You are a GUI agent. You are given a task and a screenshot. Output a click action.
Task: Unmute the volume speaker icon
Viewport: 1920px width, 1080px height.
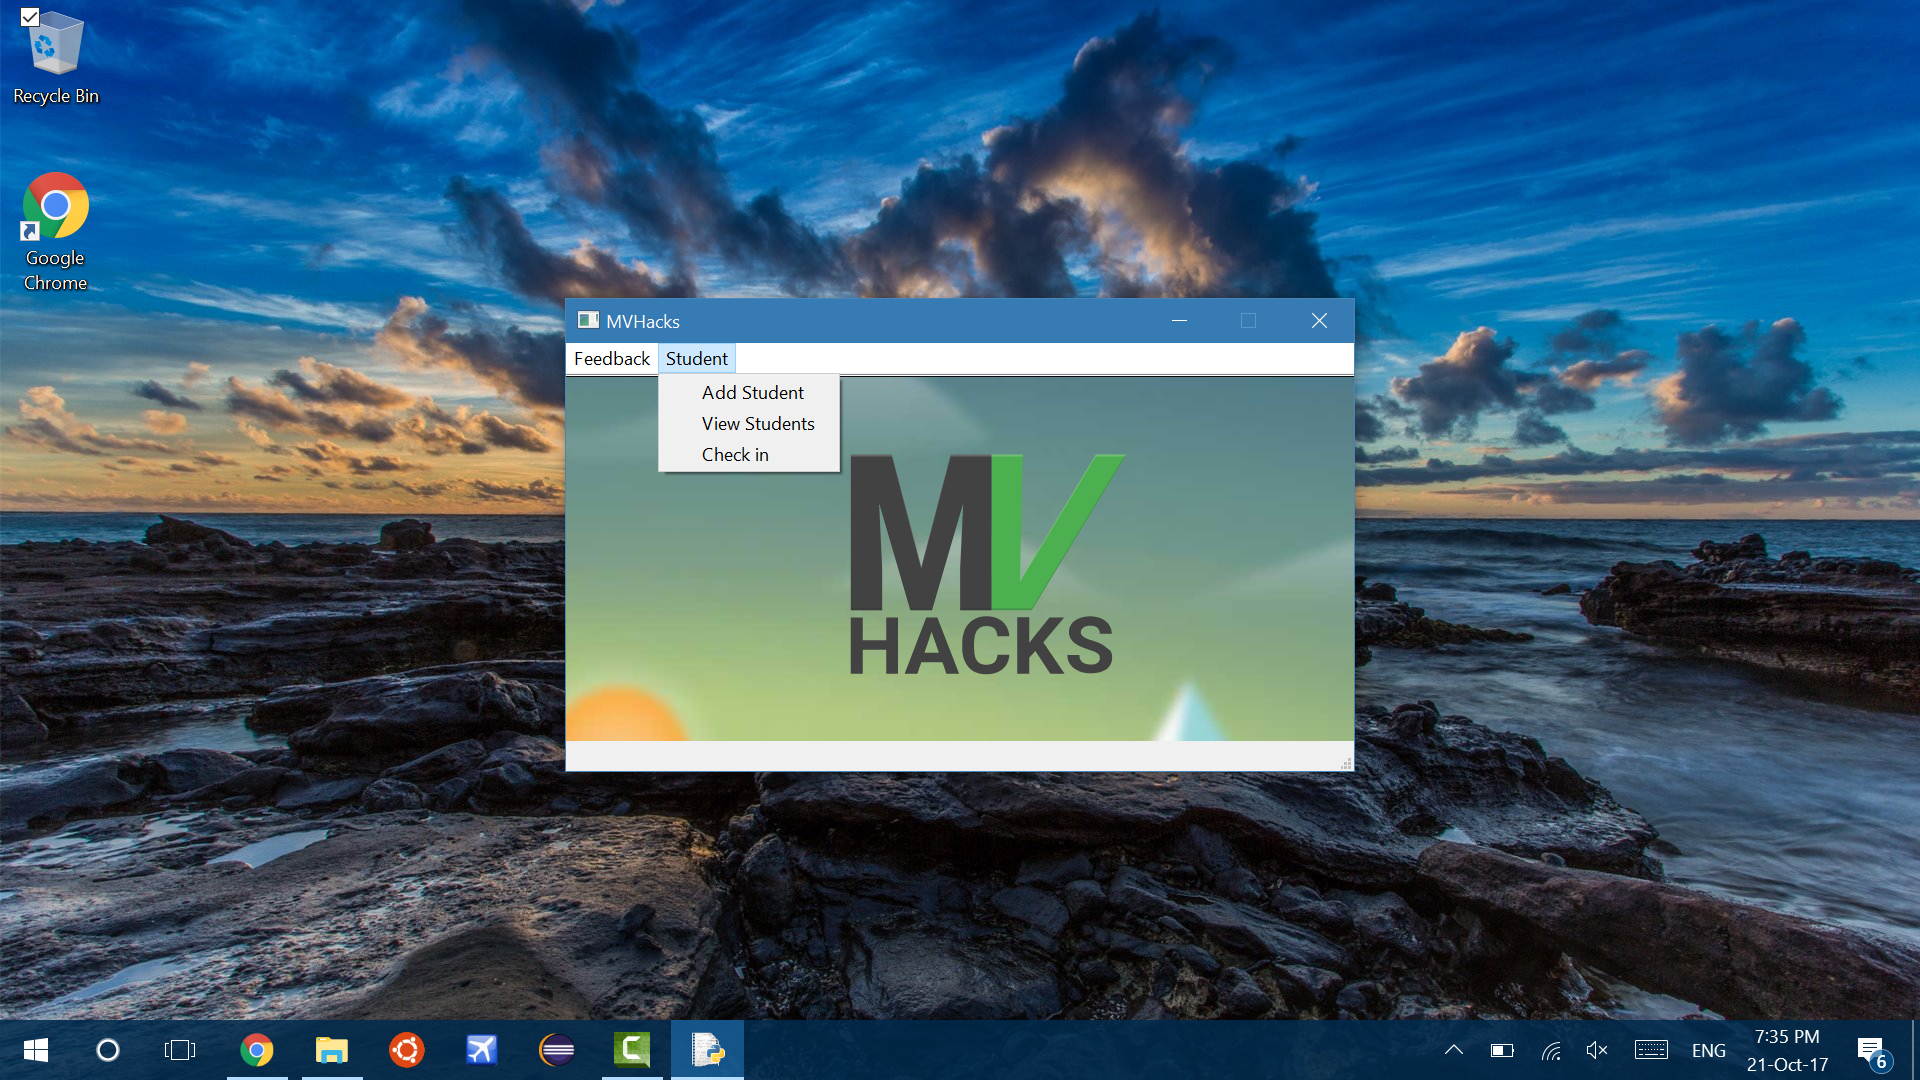click(1597, 1050)
